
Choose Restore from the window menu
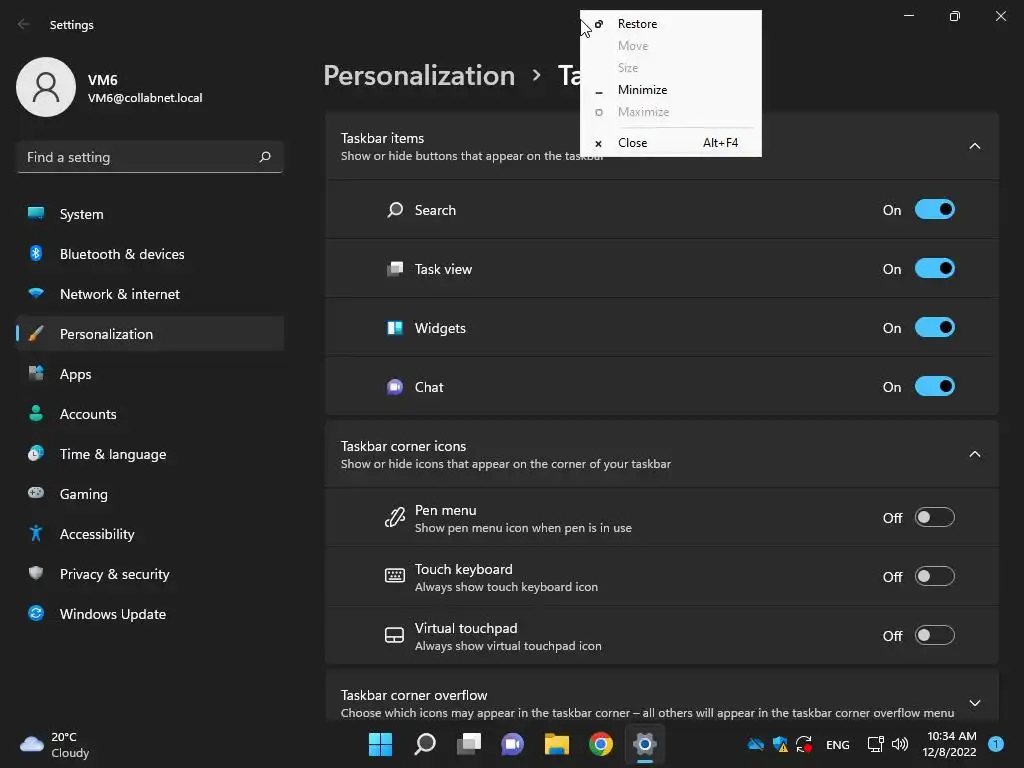tap(671, 24)
